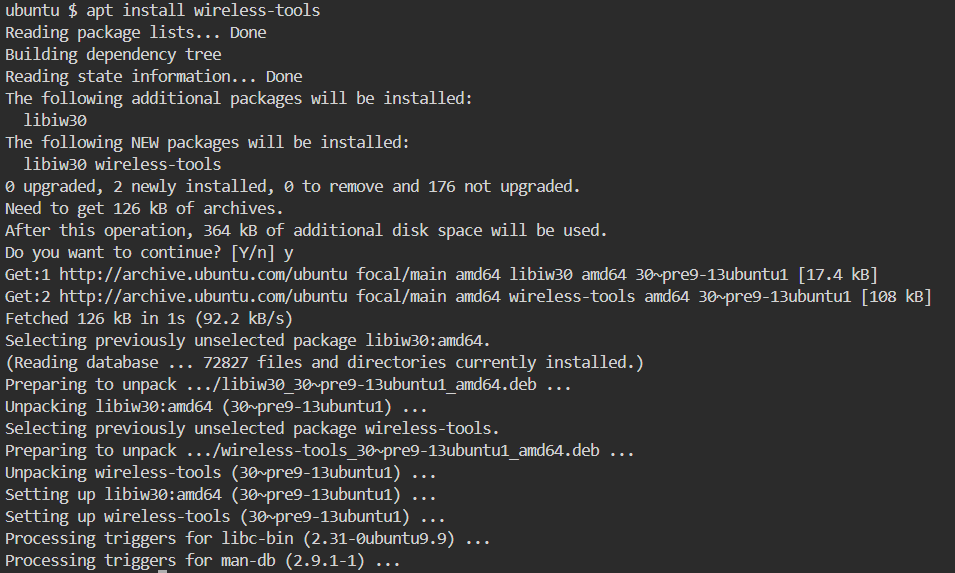Image resolution: width=955 pixels, height=573 pixels.
Task: Click the "Building dependency tree" line
Action: pyautogui.click(x=113, y=54)
